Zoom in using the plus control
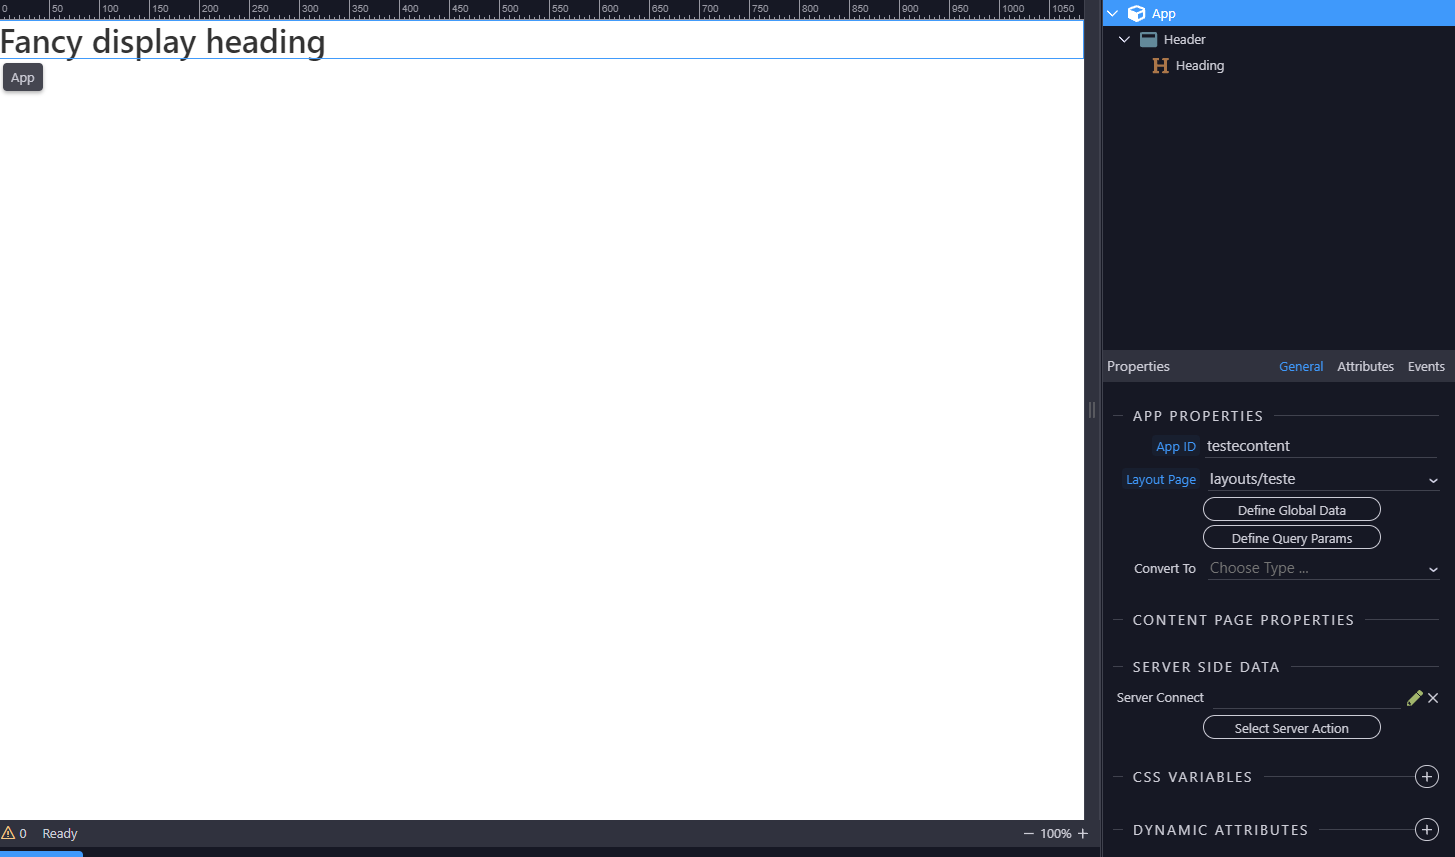The image size is (1455, 857). point(1083,833)
